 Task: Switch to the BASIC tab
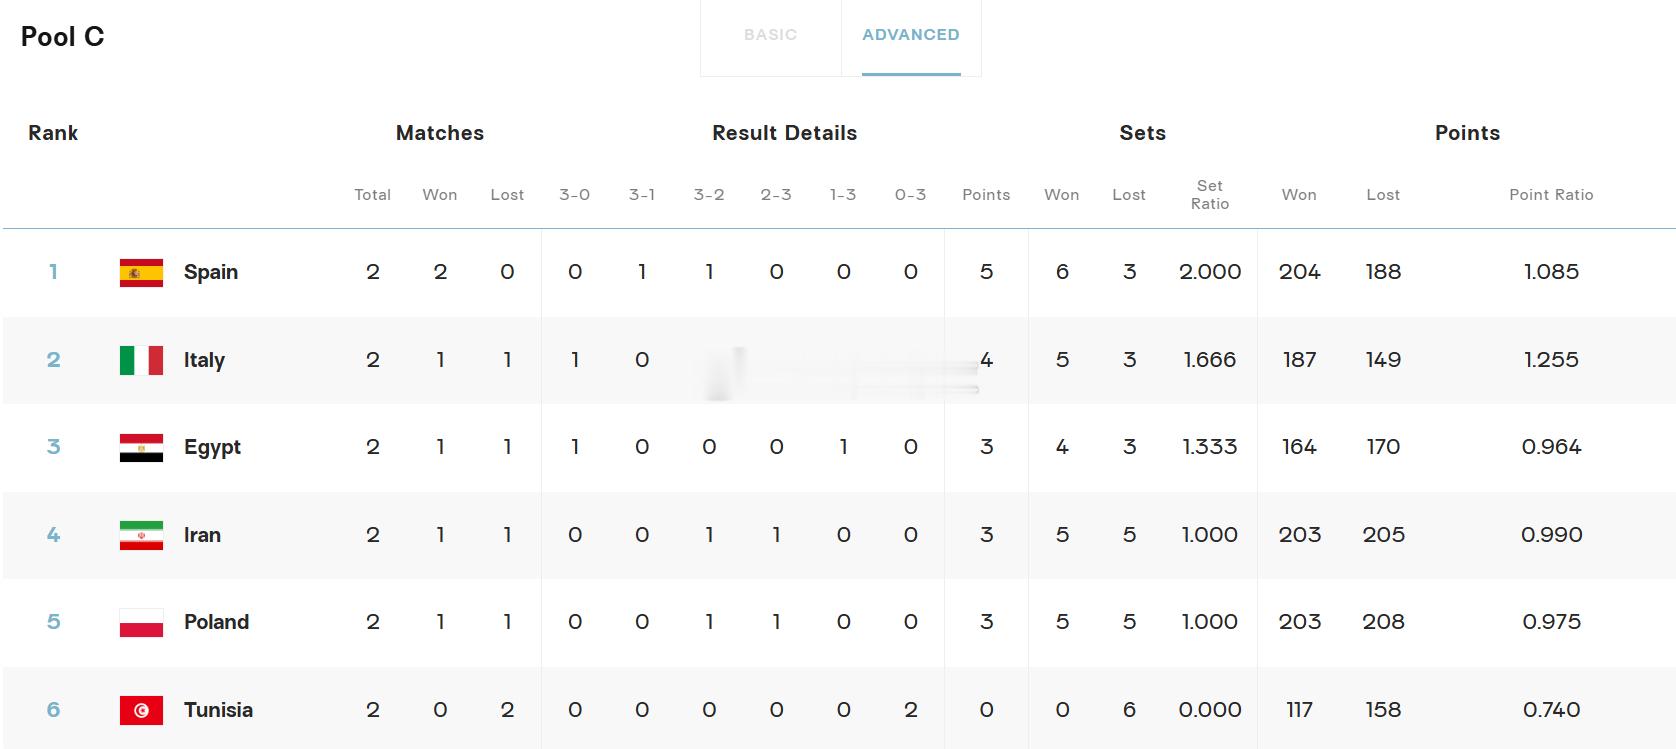770,35
